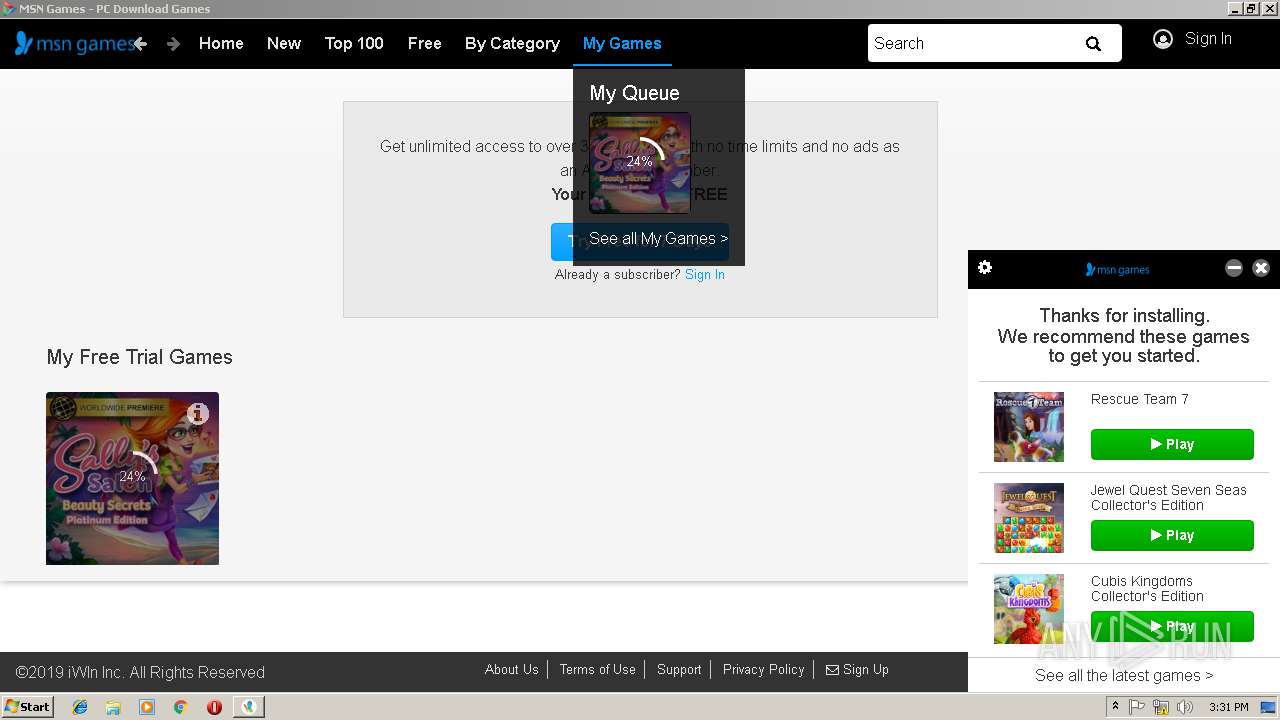The height and width of the screenshot is (720, 1280).
Task: Click My Free Trial Games heading
Action: pyautogui.click(x=139, y=357)
